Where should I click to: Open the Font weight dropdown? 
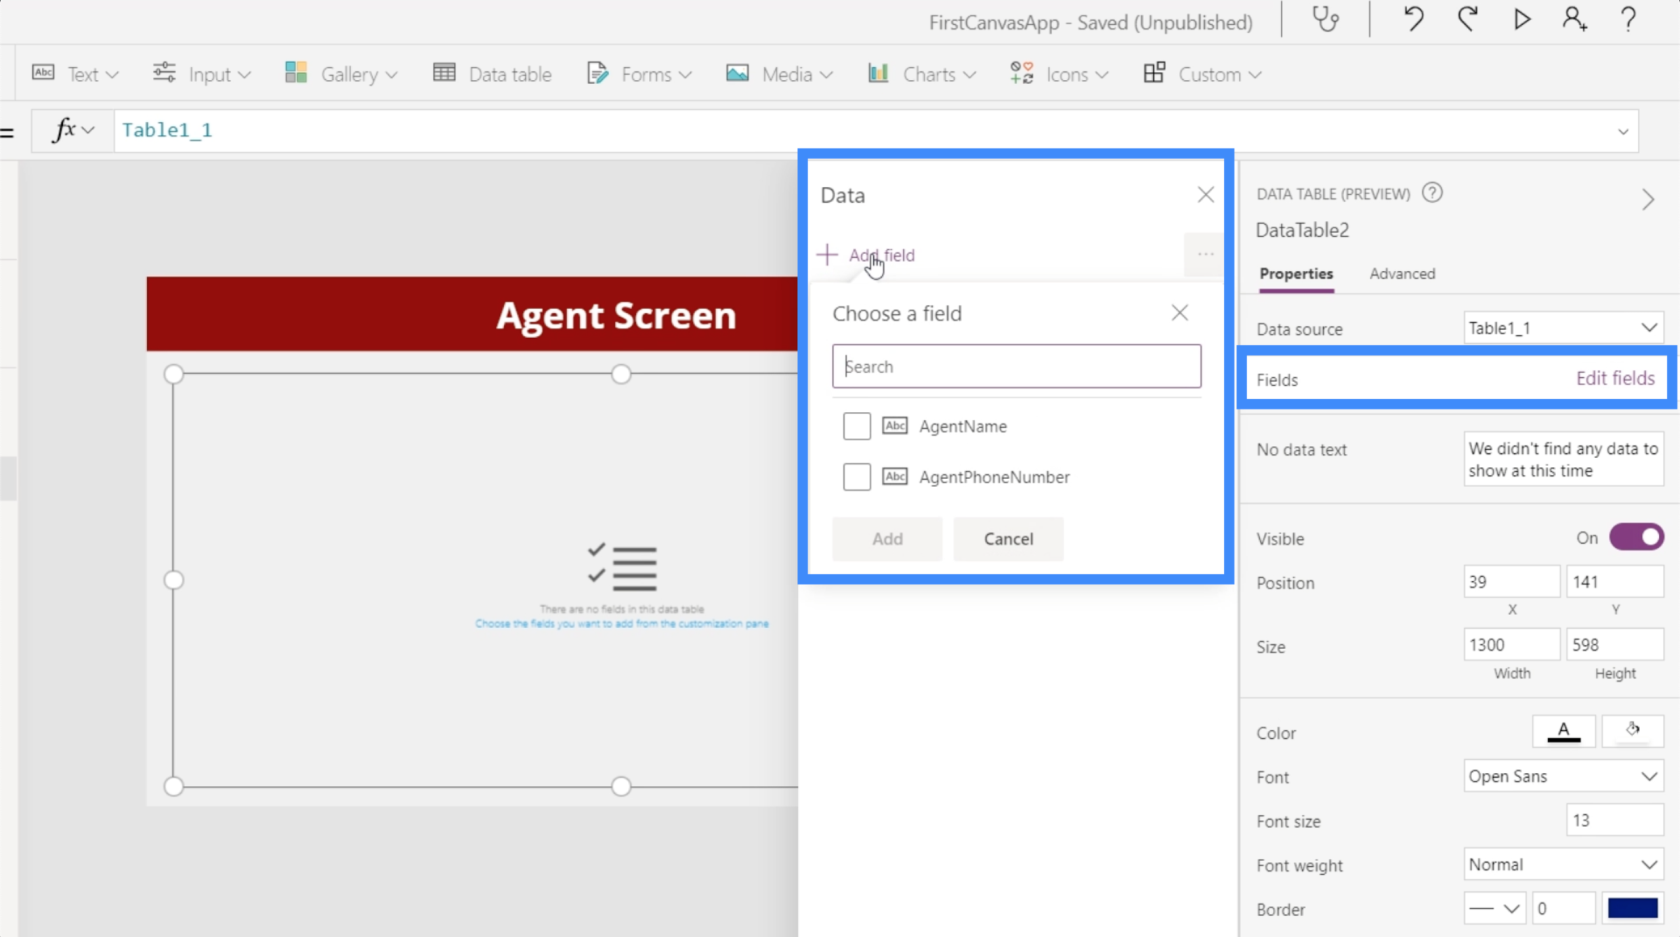click(x=1563, y=865)
